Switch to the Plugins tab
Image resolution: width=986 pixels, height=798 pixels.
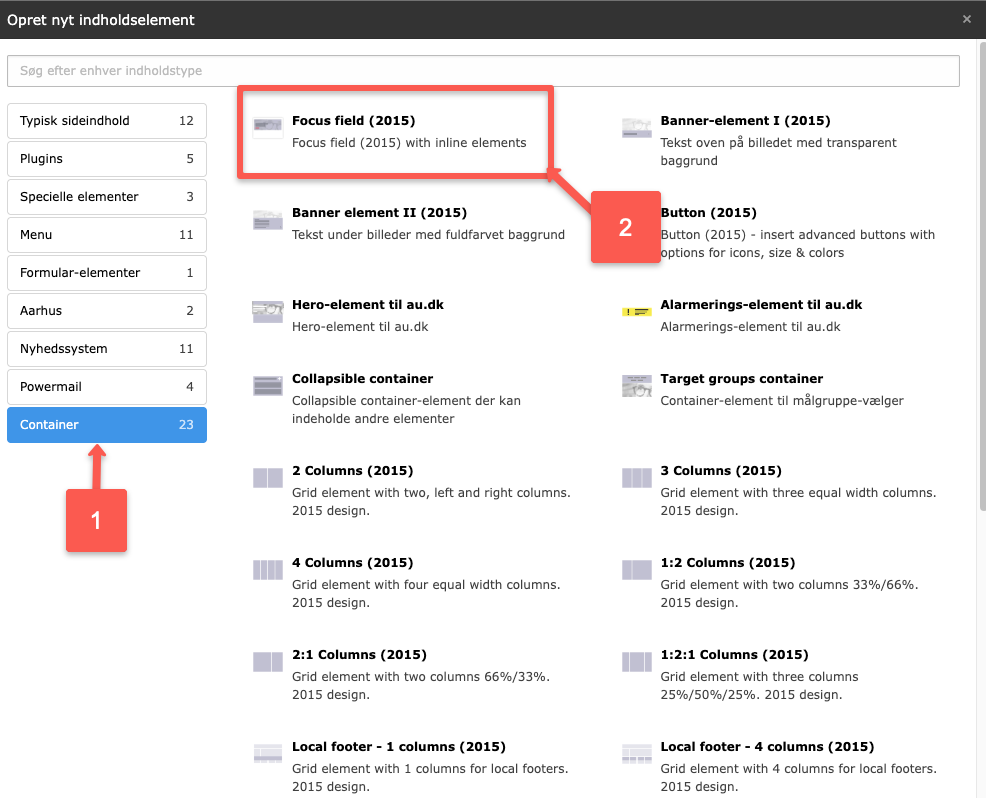tap(106, 159)
